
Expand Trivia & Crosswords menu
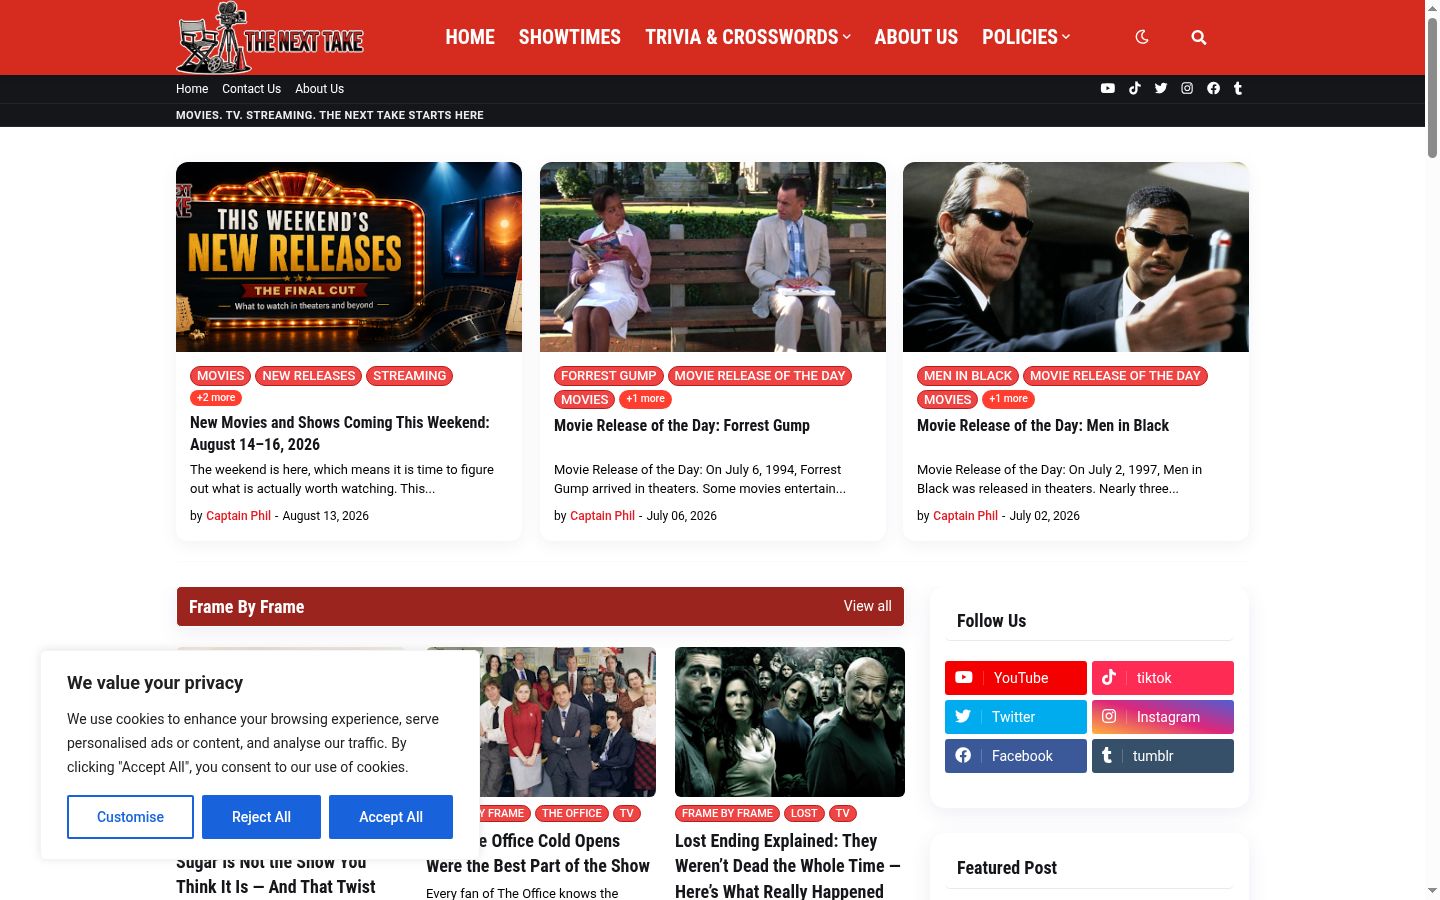click(748, 37)
